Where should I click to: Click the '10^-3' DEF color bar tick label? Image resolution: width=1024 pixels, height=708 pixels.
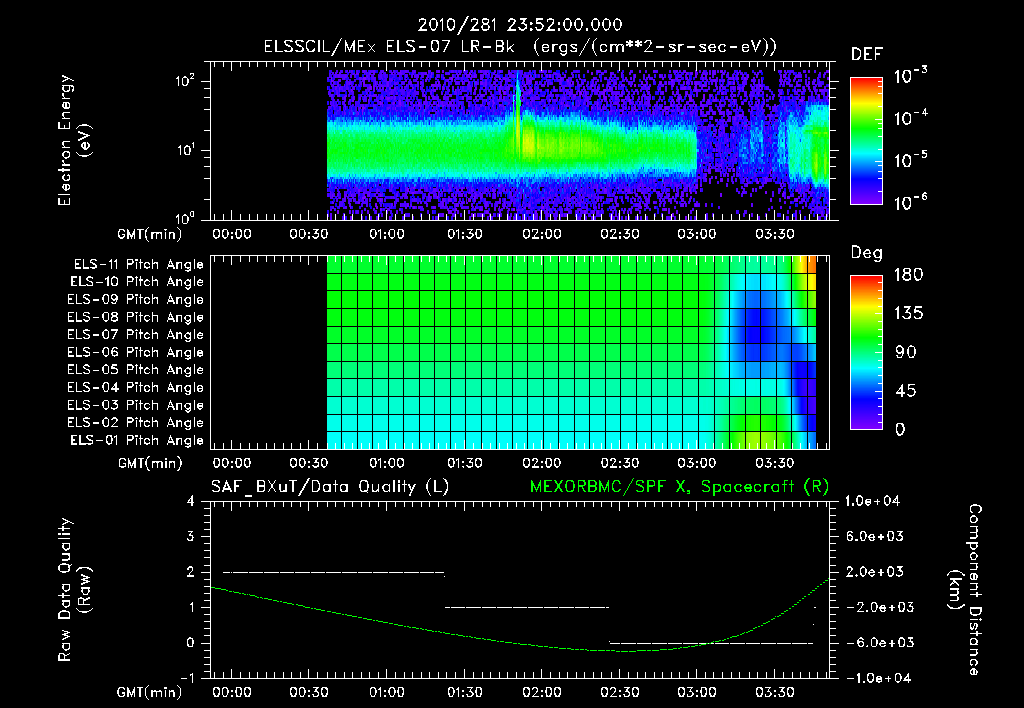click(910, 76)
